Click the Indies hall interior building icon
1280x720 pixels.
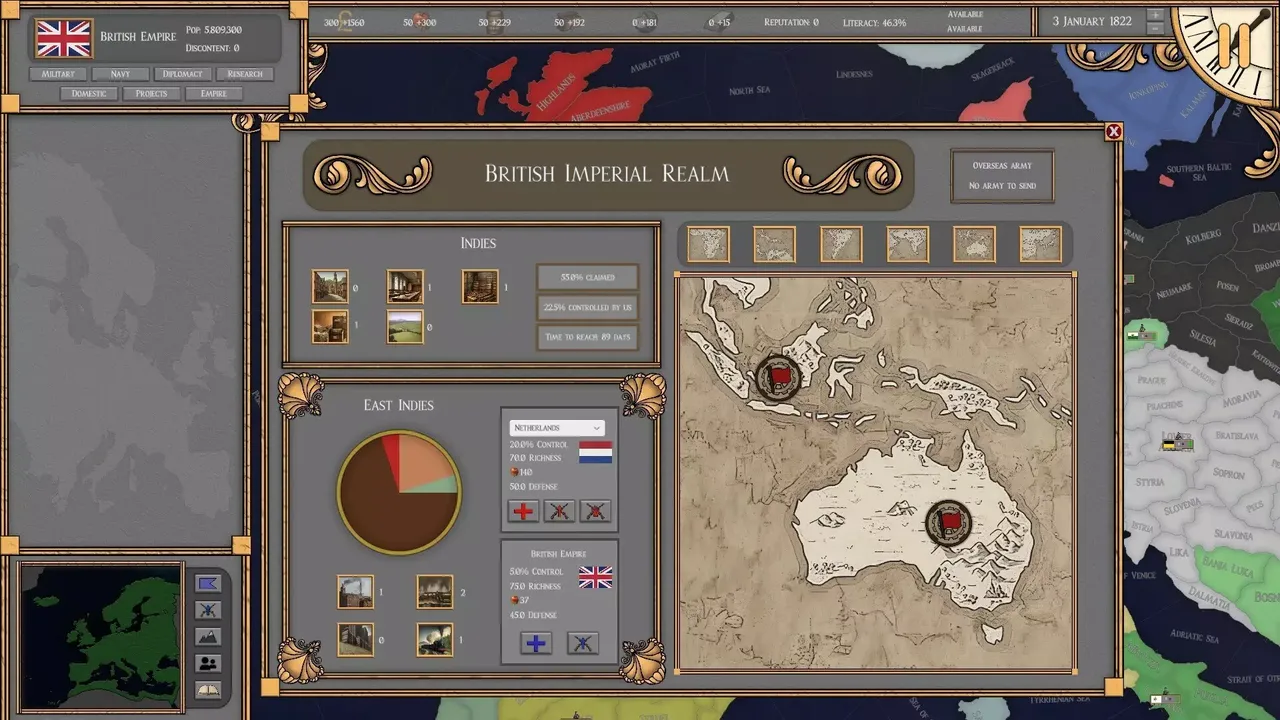[x=405, y=287]
